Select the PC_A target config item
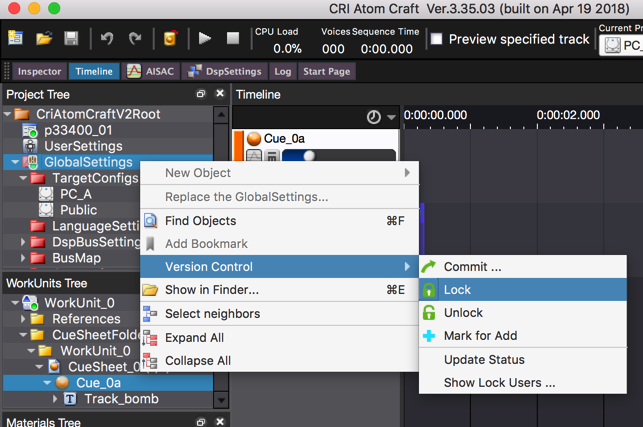 click(x=75, y=194)
